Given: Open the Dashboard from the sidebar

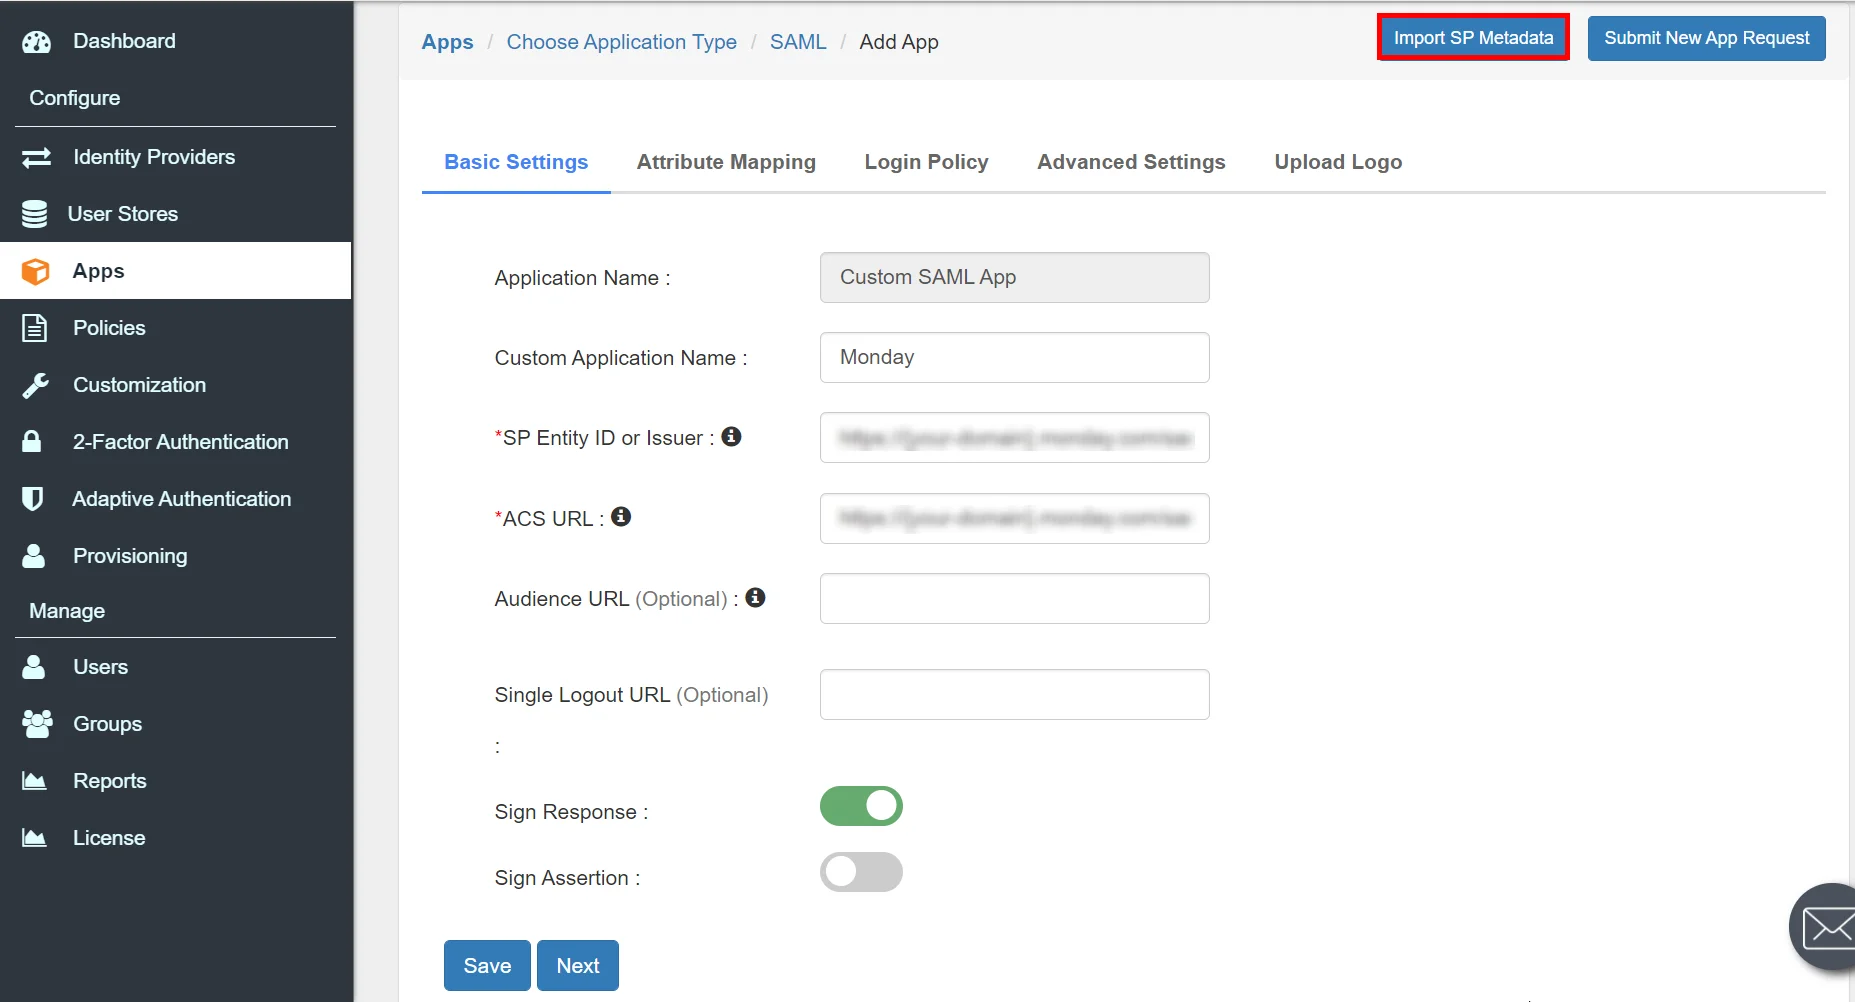Looking at the screenshot, I should click(x=123, y=41).
